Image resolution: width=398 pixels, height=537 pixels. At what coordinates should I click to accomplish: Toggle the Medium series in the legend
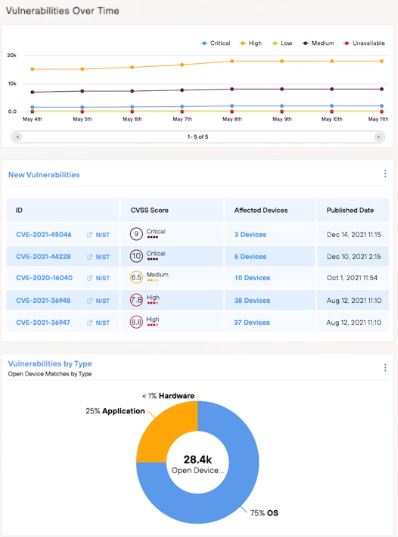(319, 43)
